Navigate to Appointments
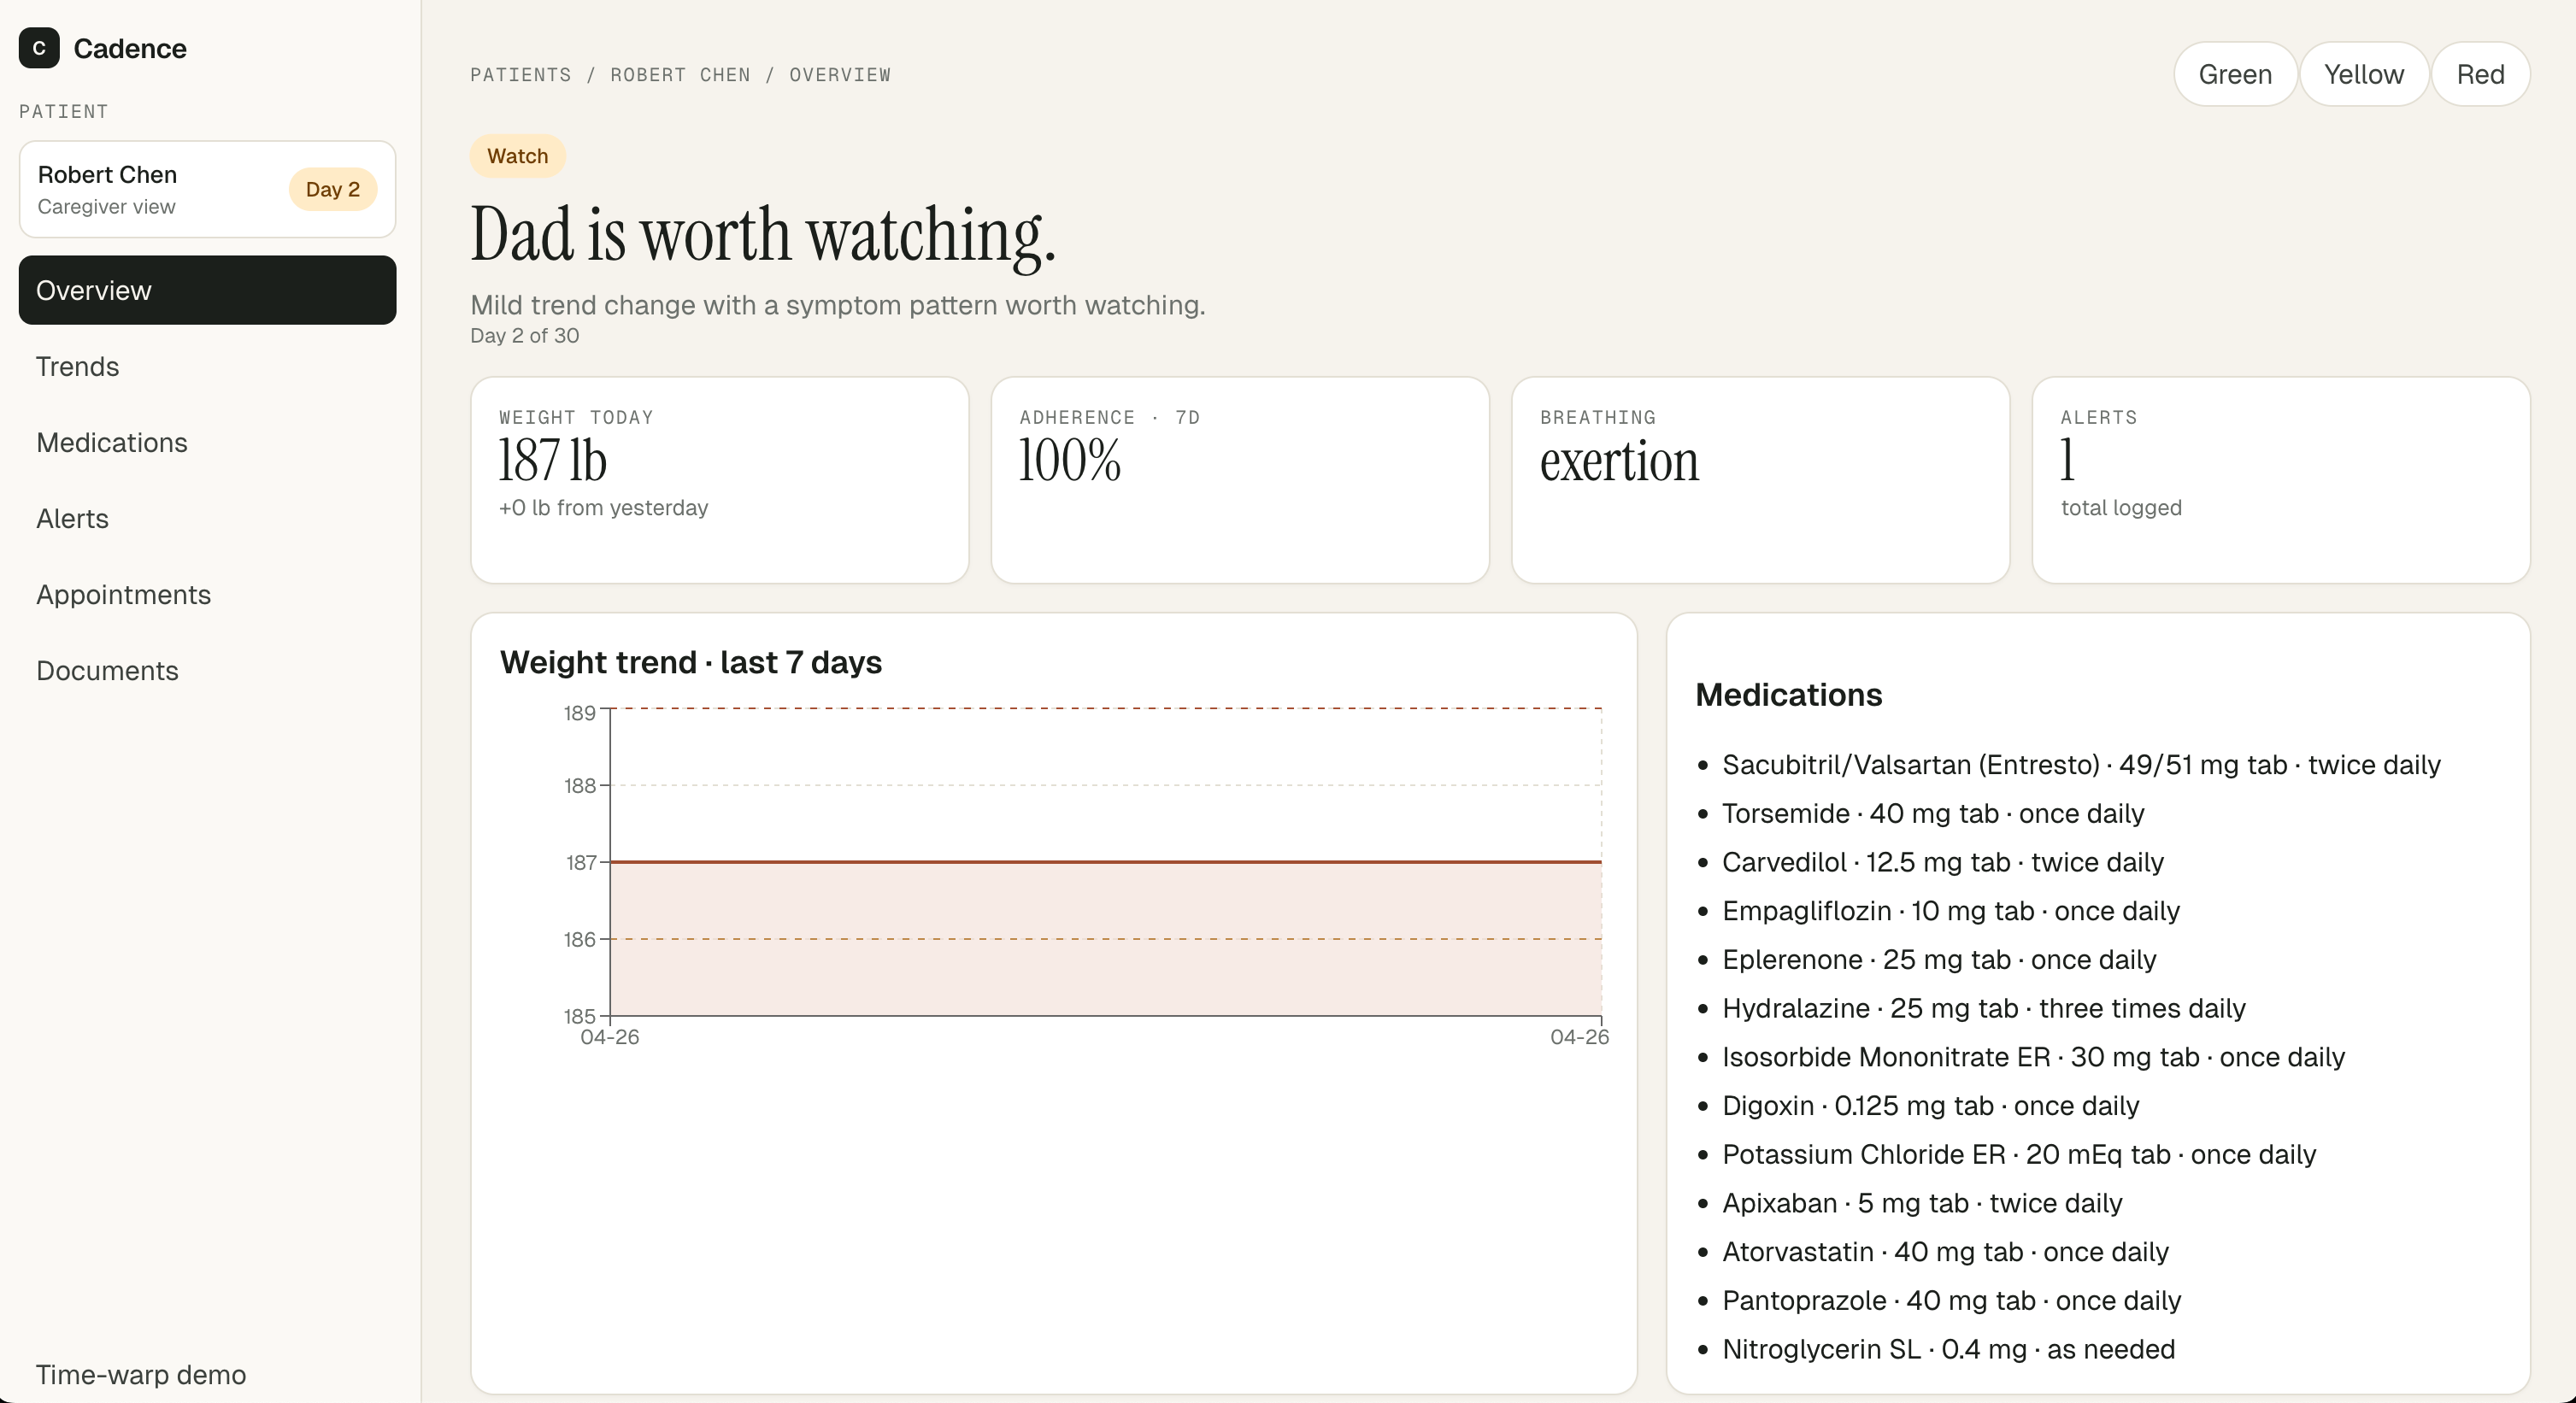2576x1403 pixels. 123,594
